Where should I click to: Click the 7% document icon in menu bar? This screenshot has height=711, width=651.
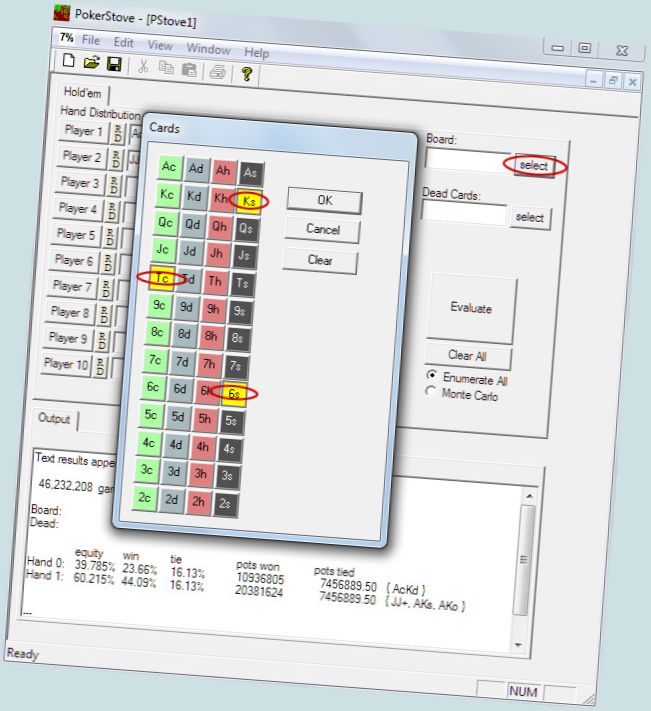[x=67, y=38]
